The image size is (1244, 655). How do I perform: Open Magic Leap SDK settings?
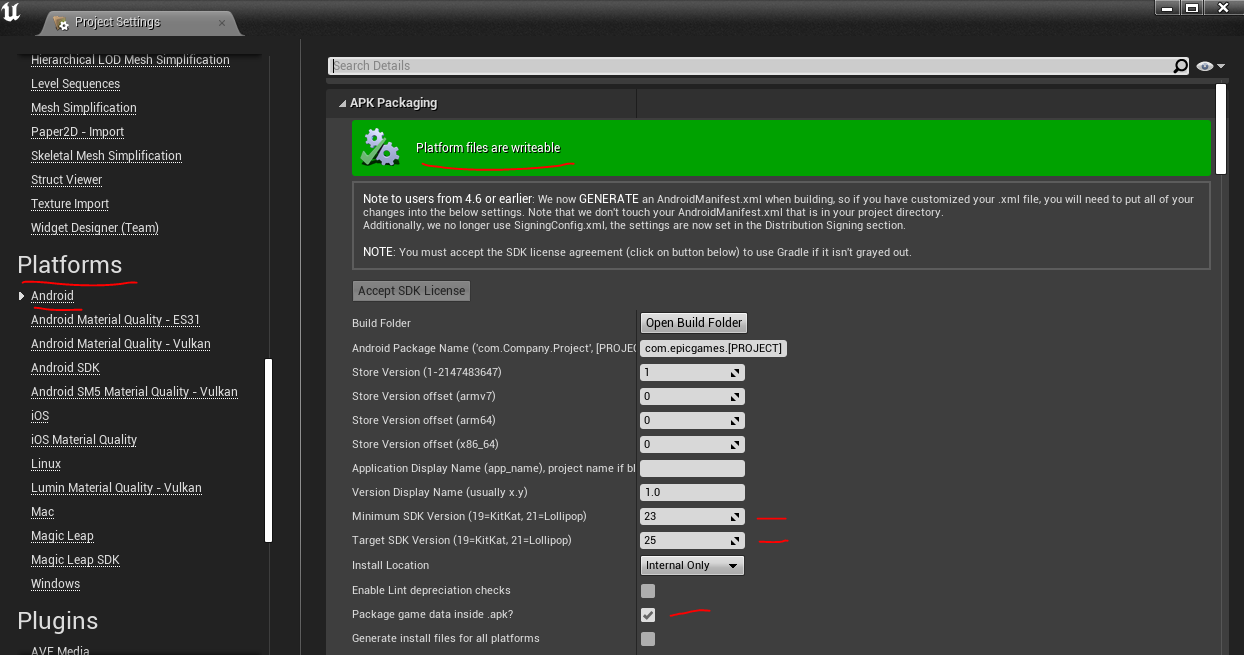[x=75, y=560]
